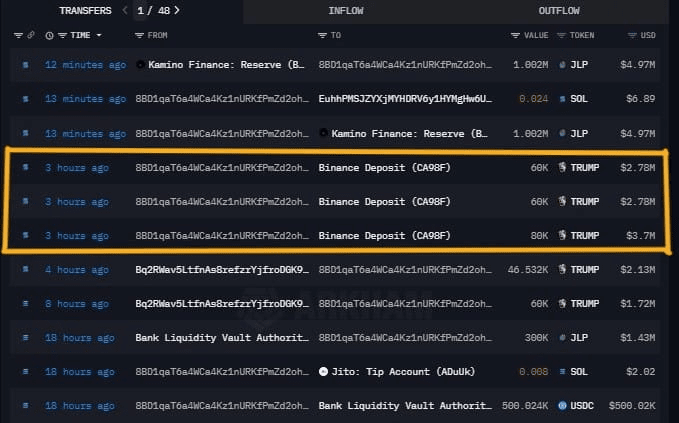Image resolution: width=679 pixels, height=423 pixels.
Task: Click the $1.72M USD value
Action: point(637,304)
